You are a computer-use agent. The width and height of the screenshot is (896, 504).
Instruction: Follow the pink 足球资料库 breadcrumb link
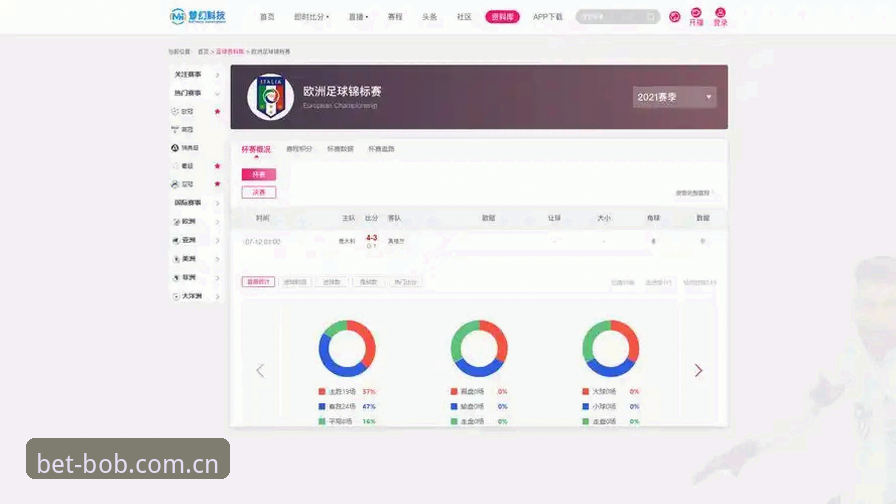230,51
